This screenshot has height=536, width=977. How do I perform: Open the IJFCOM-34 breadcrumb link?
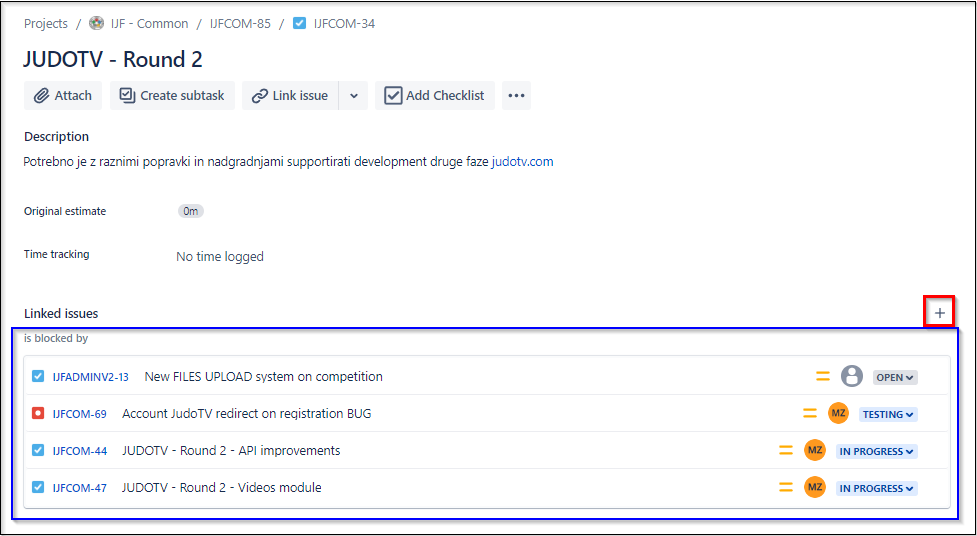click(x=344, y=24)
